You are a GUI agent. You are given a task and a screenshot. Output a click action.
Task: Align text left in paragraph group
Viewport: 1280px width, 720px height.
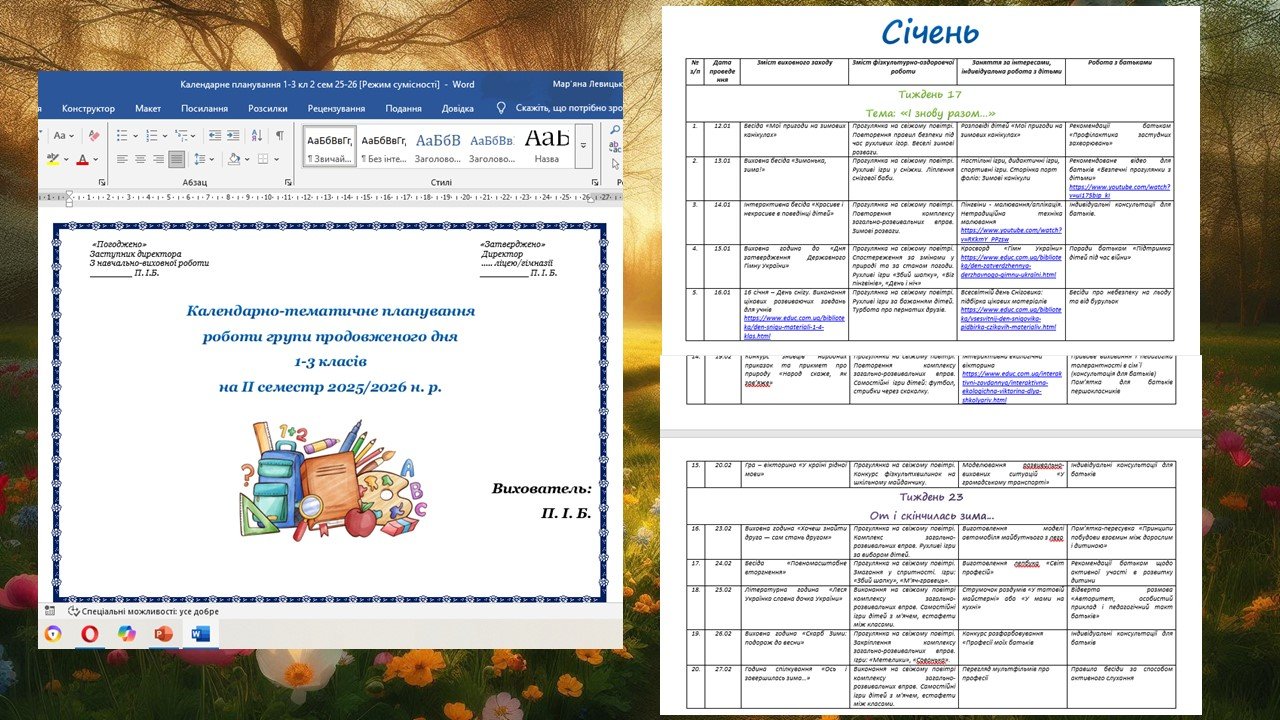click(122, 159)
